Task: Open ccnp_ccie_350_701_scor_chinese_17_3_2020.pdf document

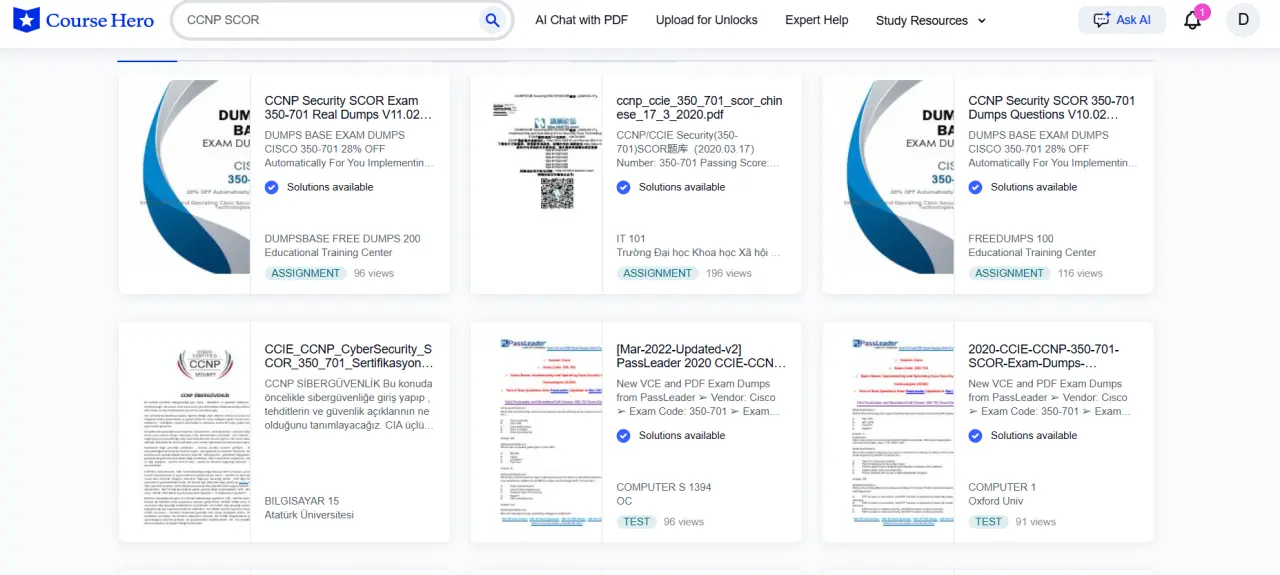Action: pos(700,107)
